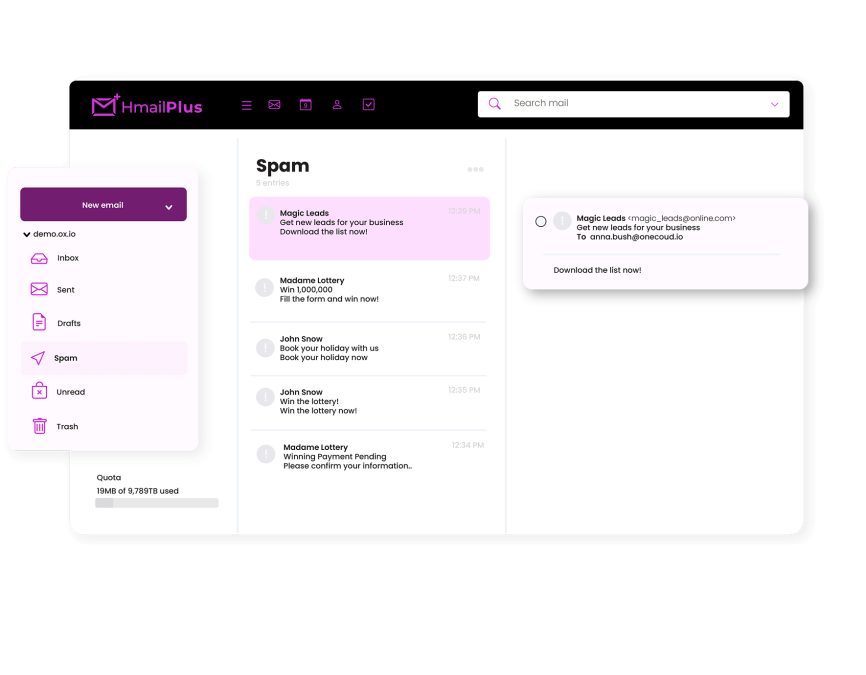Viewport: 866px width, 675px height.
Task: Select the Spam folder
Action: click(104, 358)
